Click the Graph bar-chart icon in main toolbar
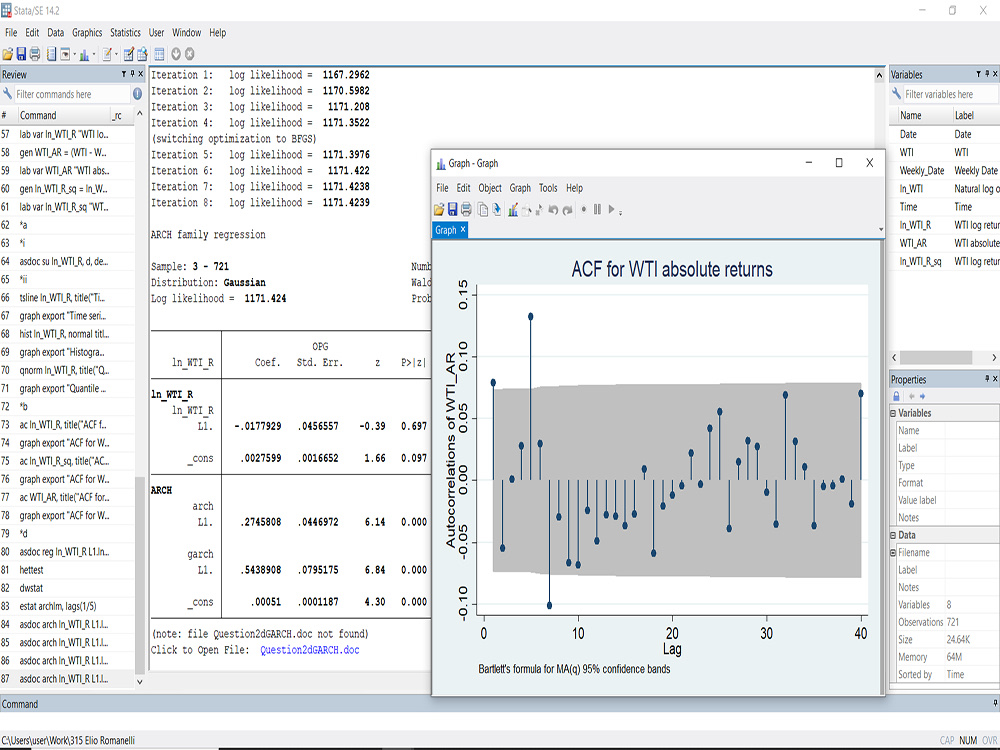This screenshot has height=750, width=1000. coord(84,54)
